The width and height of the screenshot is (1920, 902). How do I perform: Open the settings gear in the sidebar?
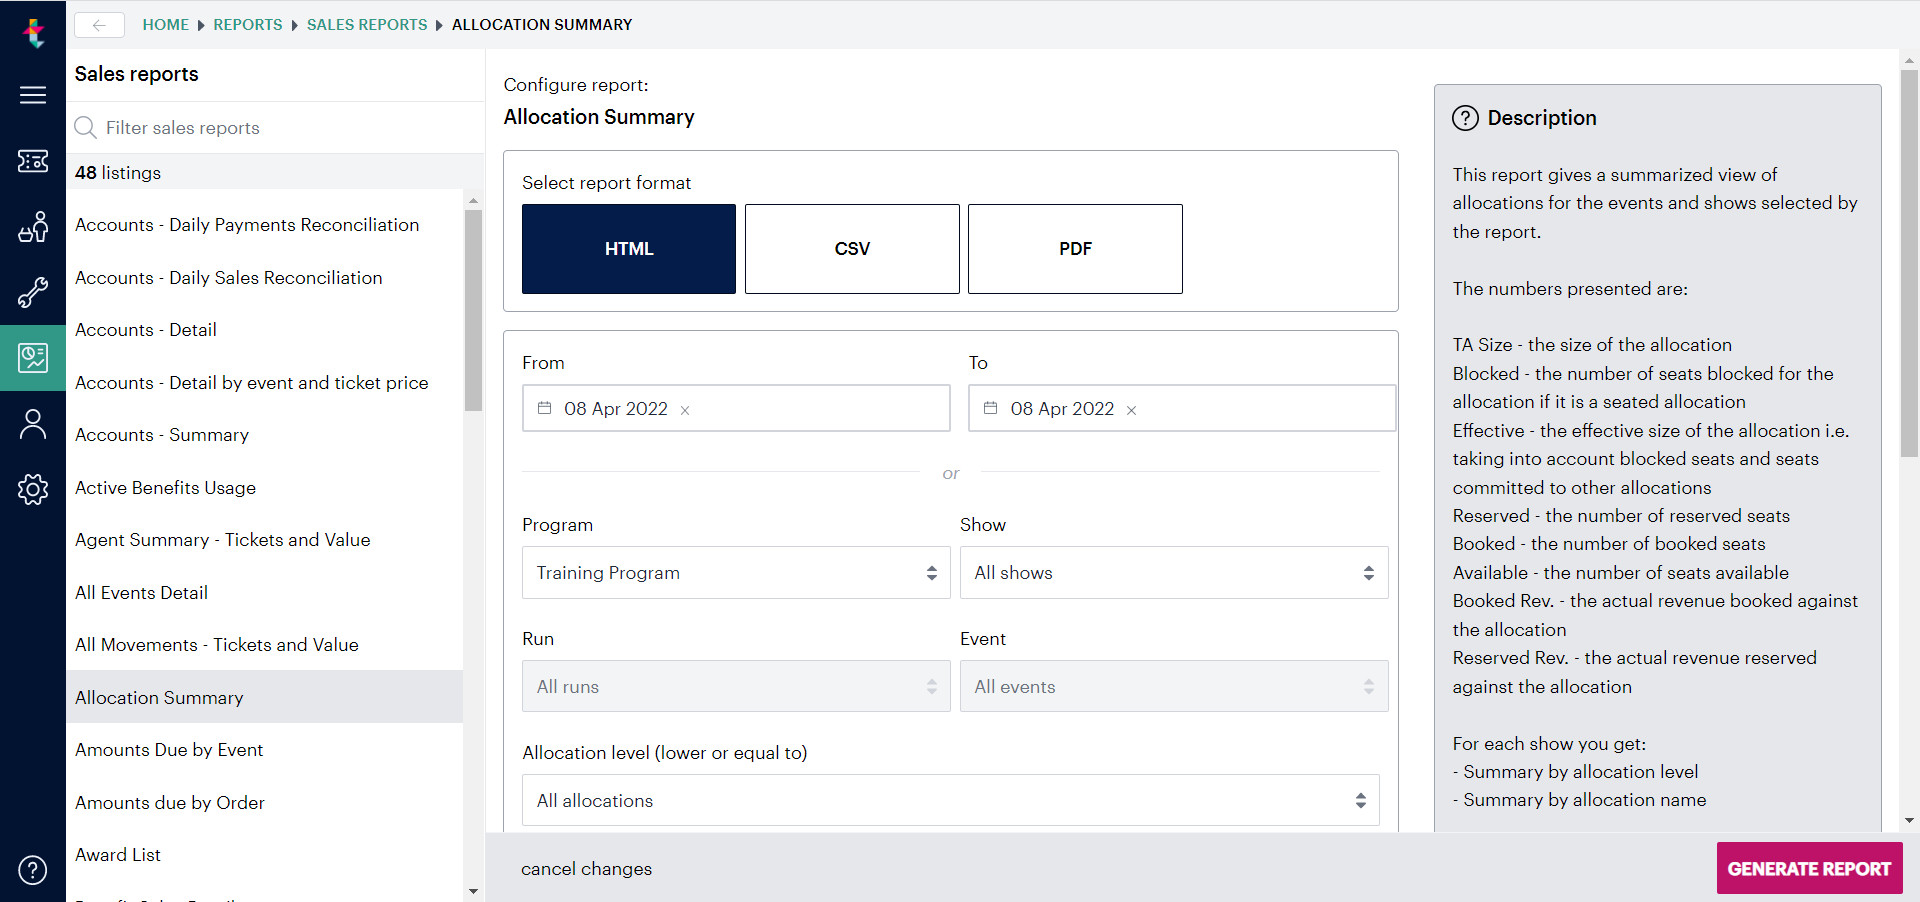point(33,489)
